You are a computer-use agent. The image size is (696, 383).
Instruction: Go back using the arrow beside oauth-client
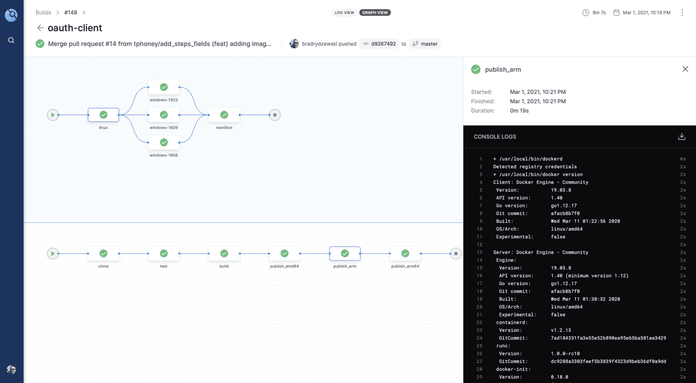tap(40, 28)
